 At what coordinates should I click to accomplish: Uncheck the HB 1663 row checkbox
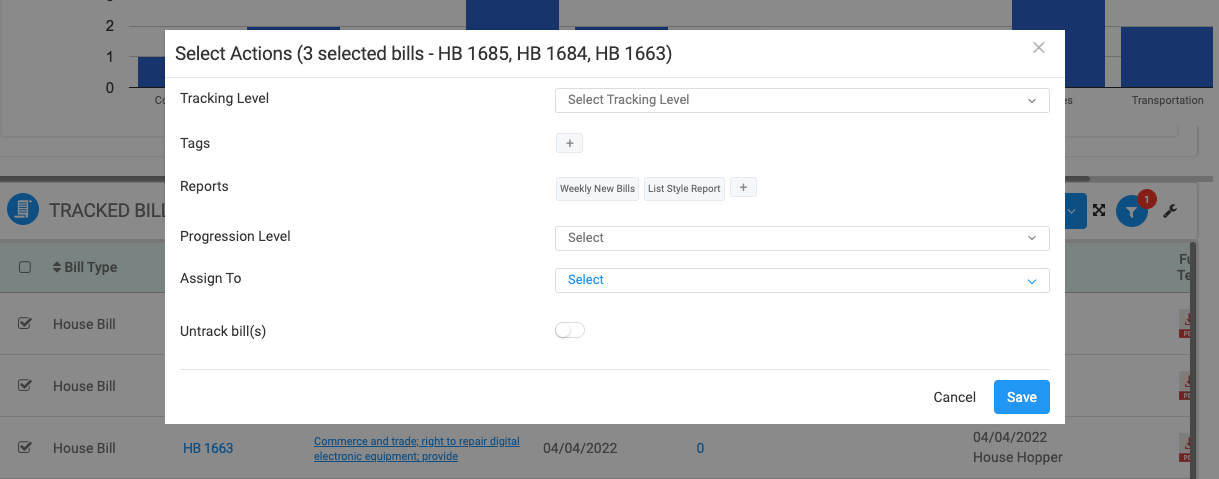[x=26, y=447]
